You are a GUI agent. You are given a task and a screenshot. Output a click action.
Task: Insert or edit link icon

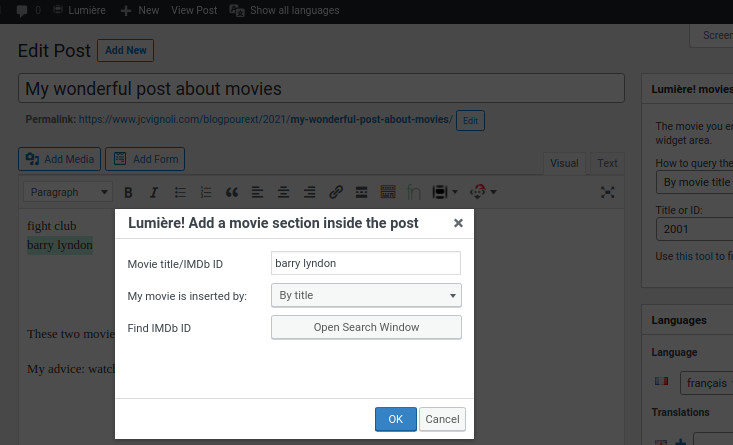pos(336,192)
